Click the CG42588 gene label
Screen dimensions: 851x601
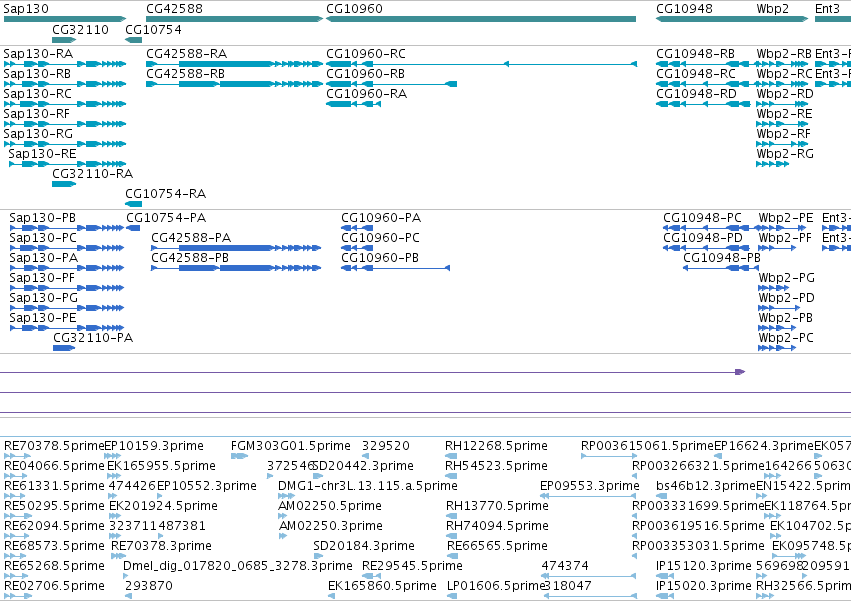174,9
